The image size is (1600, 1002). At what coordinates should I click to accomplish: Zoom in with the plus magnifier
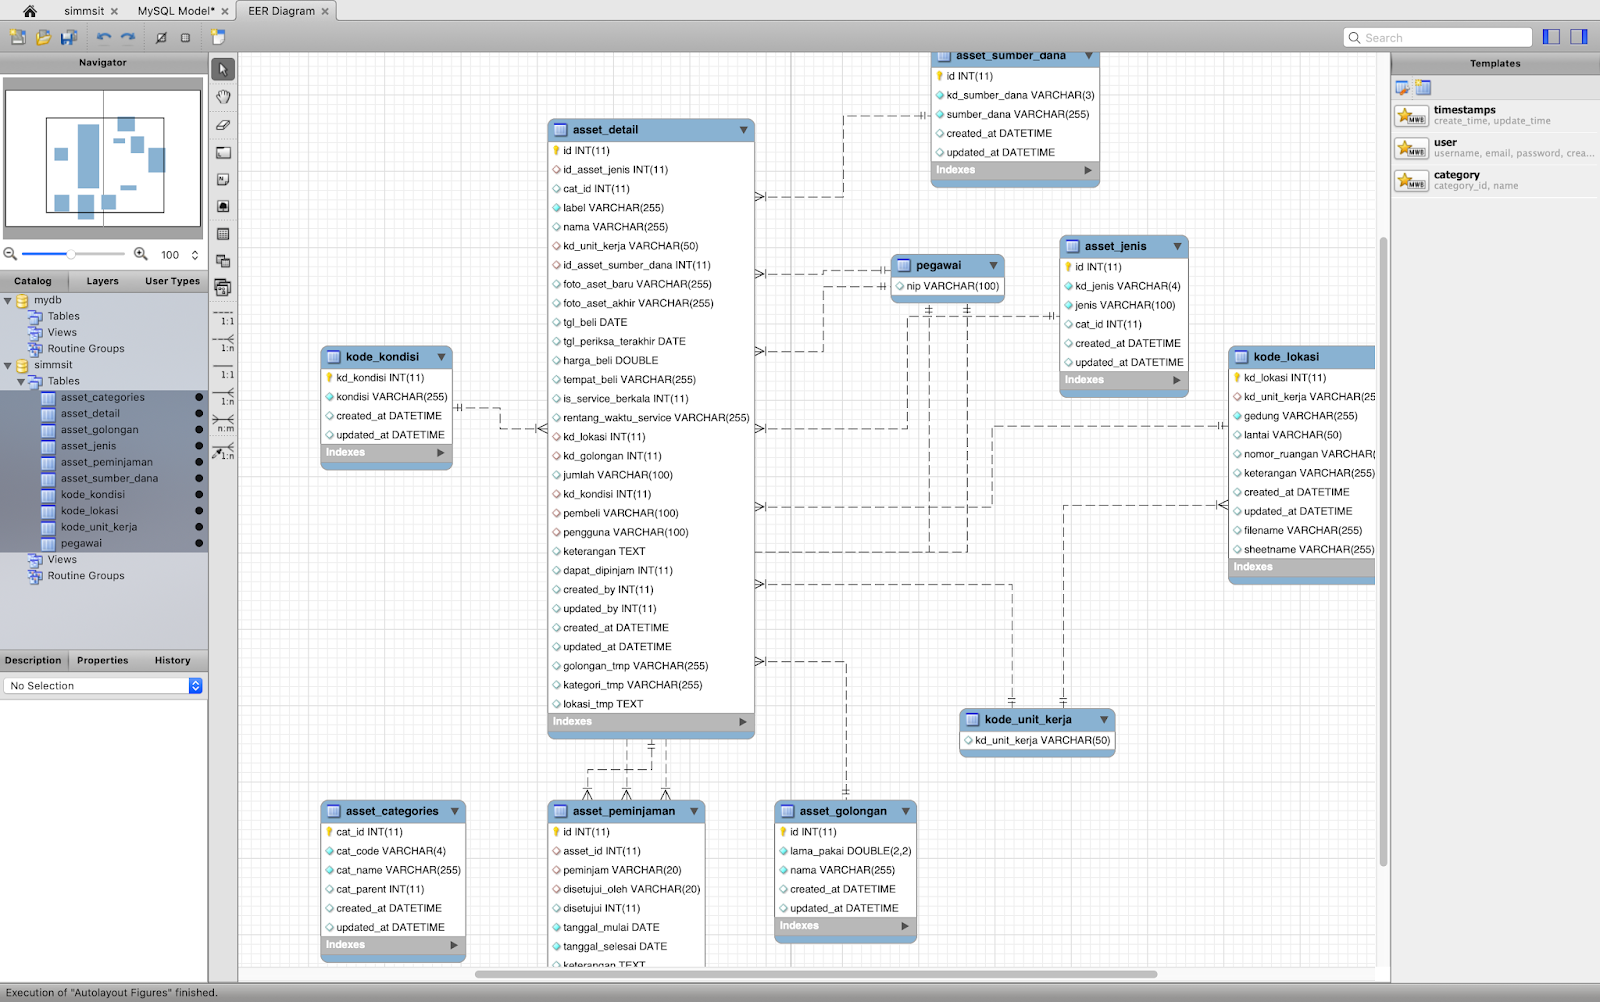point(141,254)
